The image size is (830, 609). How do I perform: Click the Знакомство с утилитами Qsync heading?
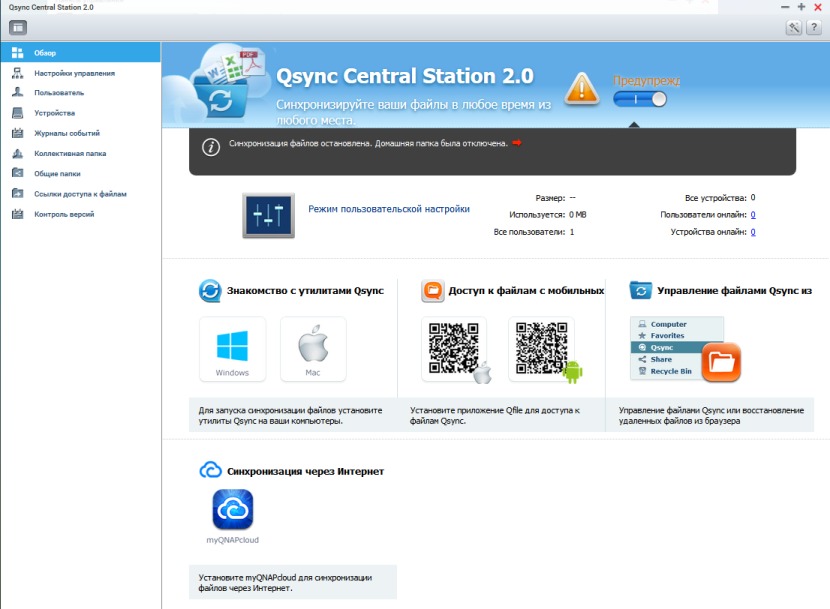[305, 291]
